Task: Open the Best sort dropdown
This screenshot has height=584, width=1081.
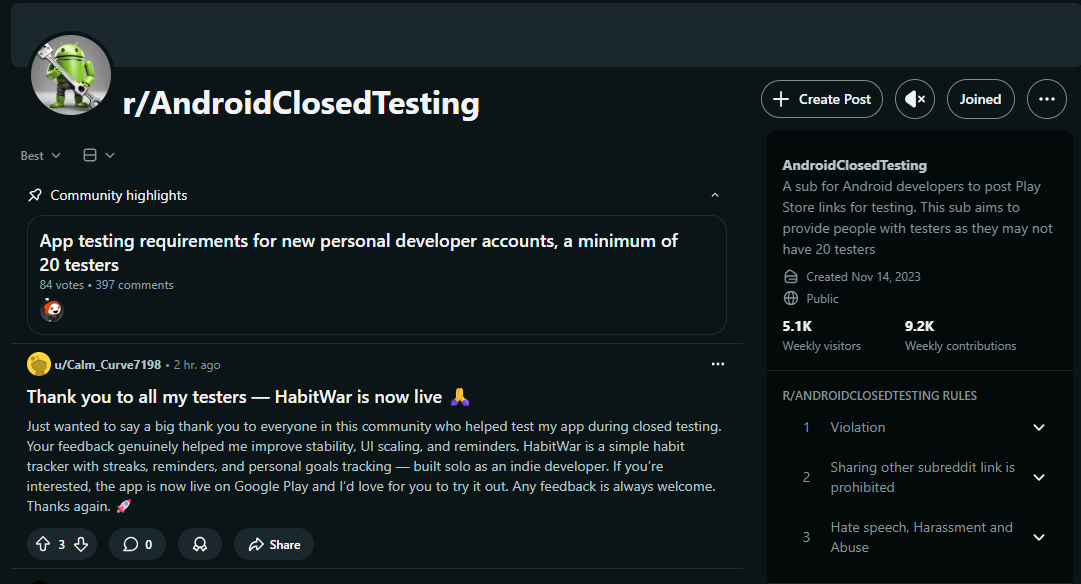Action: tap(38, 155)
